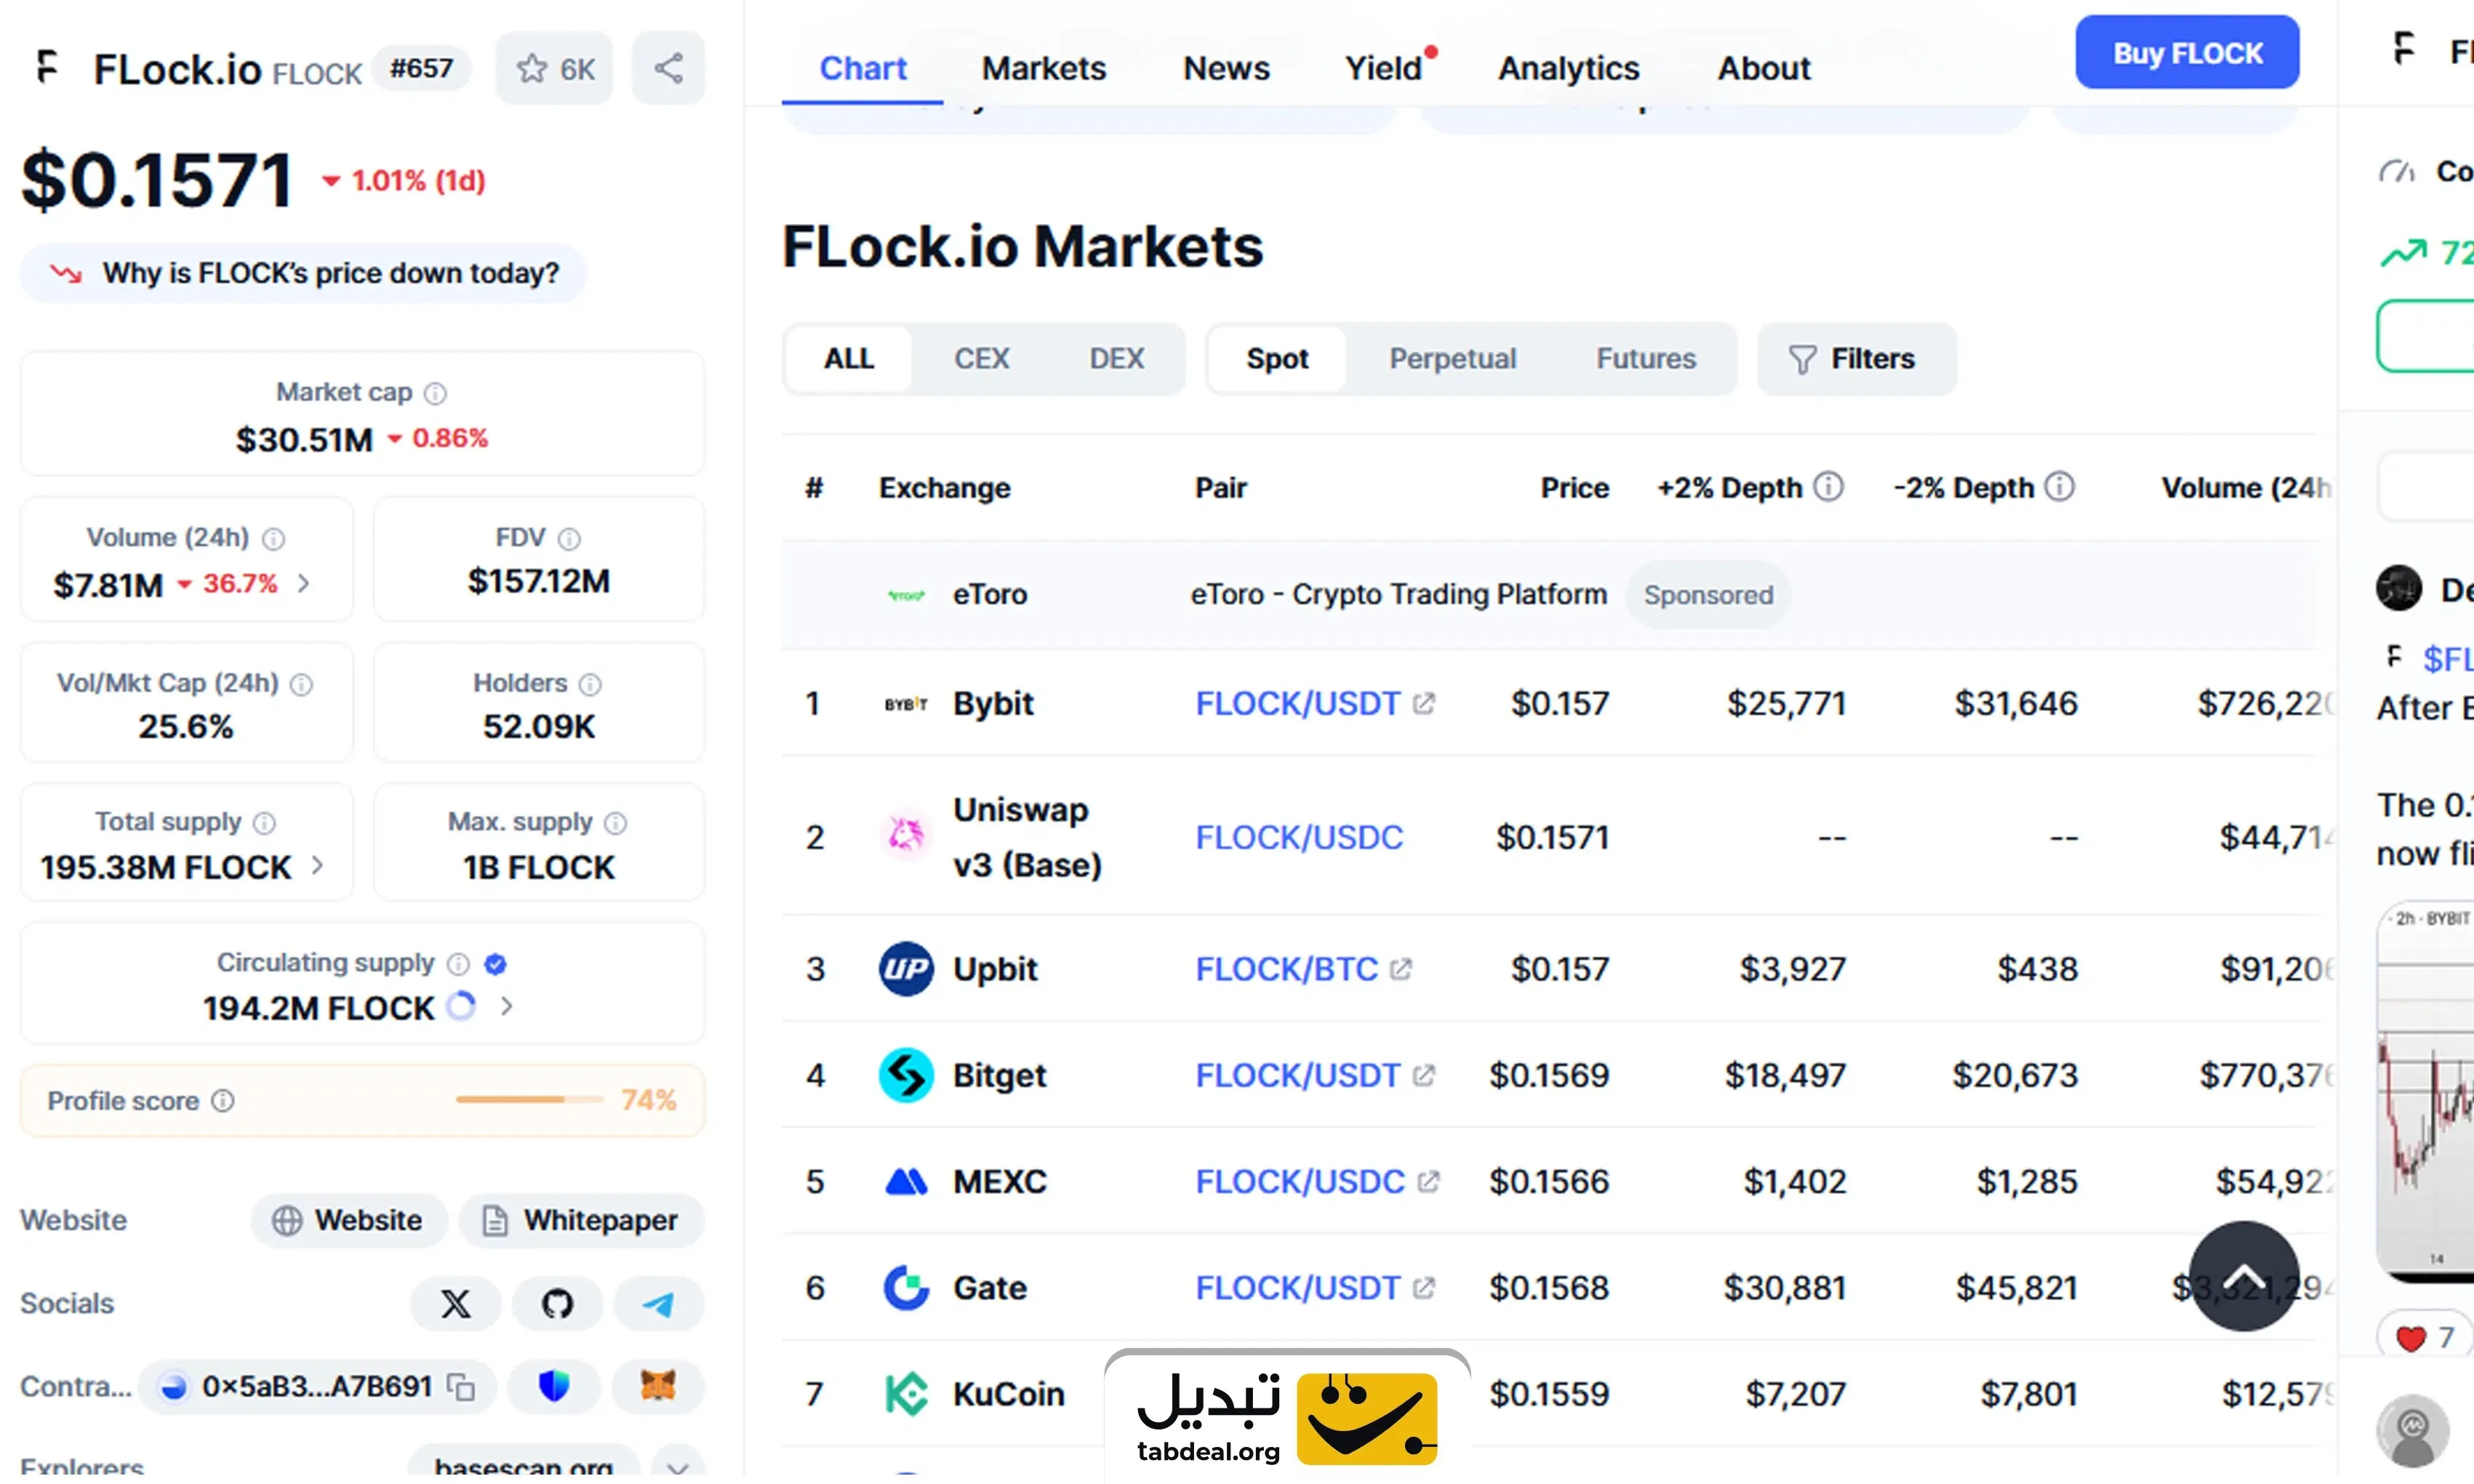Open FDV info icon
This screenshot has width=2474, height=1484.
569,539
